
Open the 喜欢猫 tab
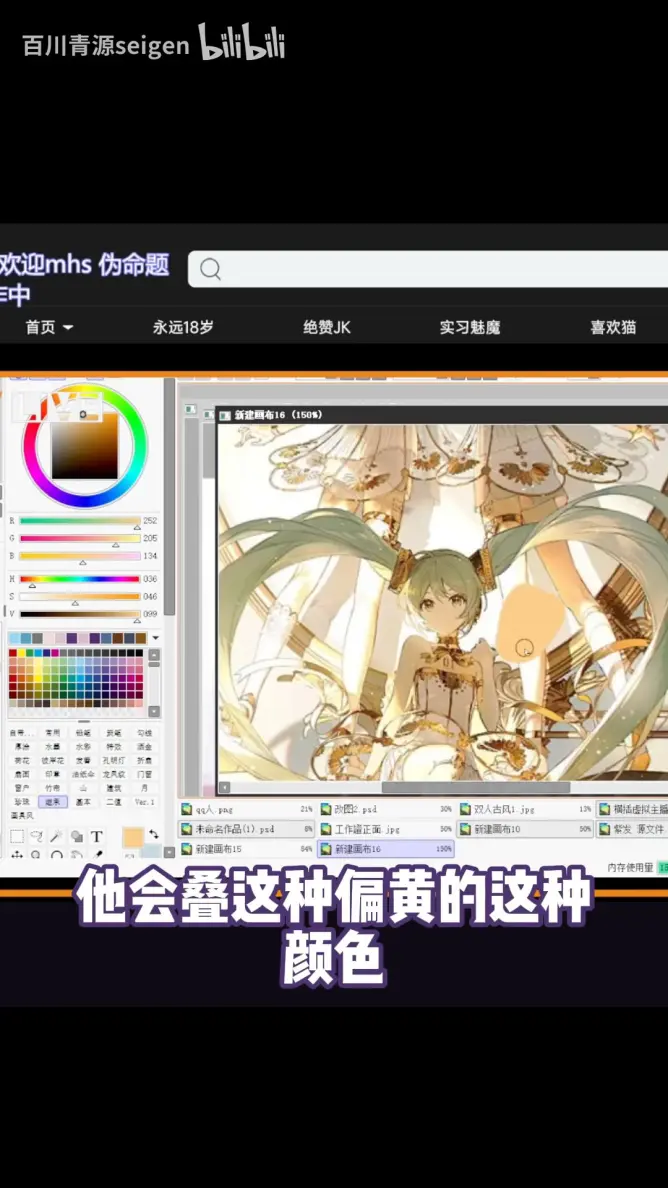tap(613, 327)
